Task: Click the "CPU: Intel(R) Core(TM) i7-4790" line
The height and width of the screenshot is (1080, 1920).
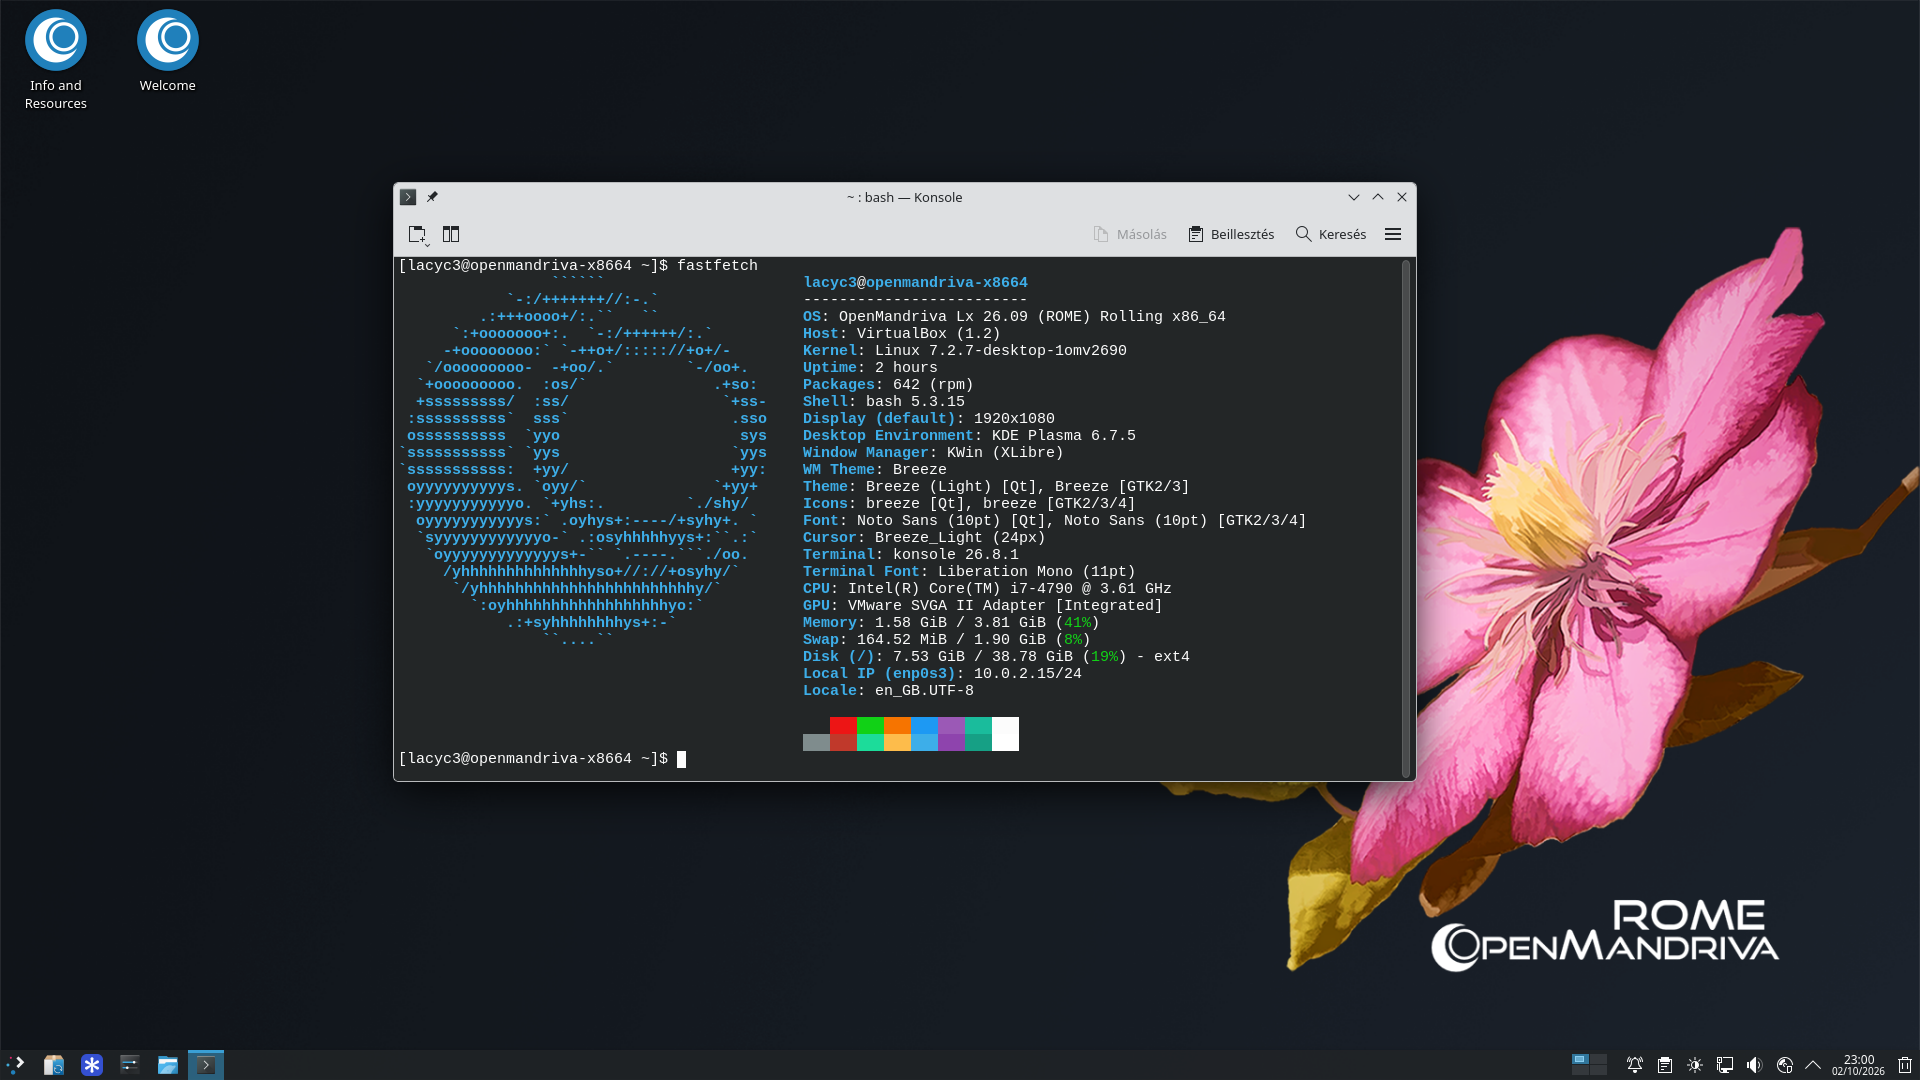Action: [987, 589]
